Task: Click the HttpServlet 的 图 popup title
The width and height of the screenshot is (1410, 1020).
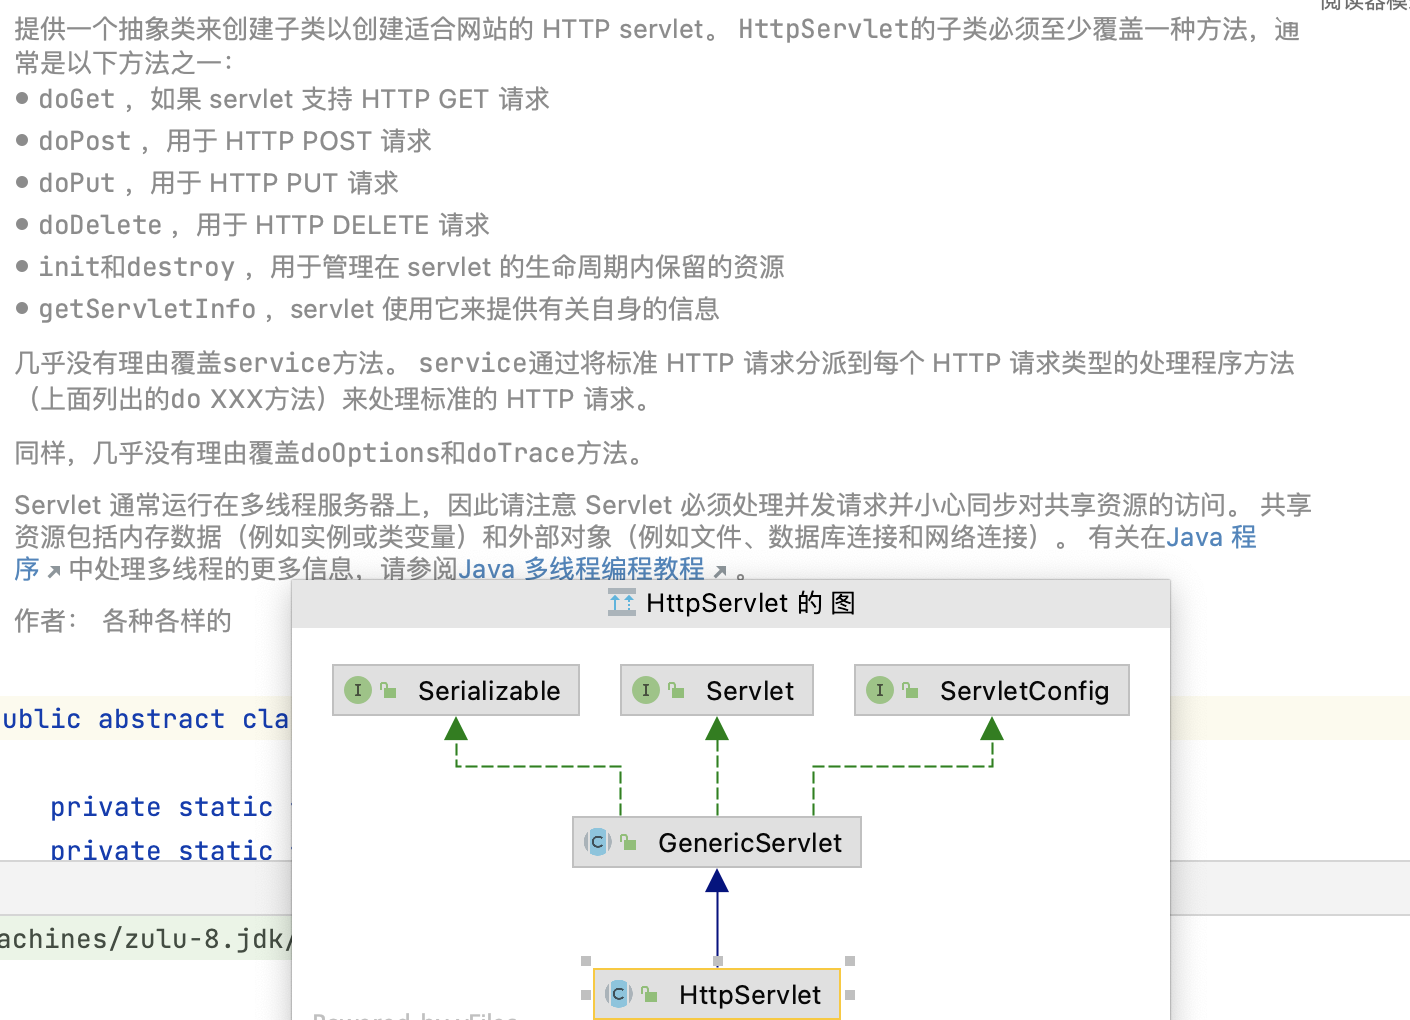Action: point(750,603)
